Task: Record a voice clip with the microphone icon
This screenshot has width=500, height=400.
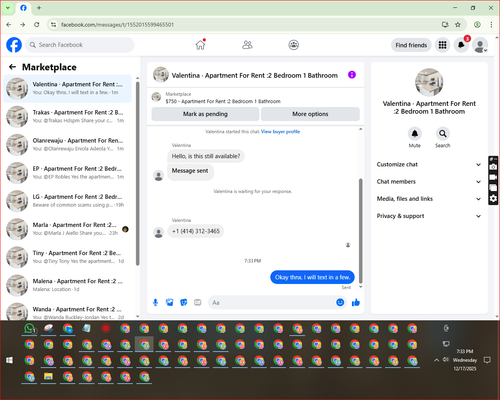Action: pyautogui.click(x=155, y=302)
